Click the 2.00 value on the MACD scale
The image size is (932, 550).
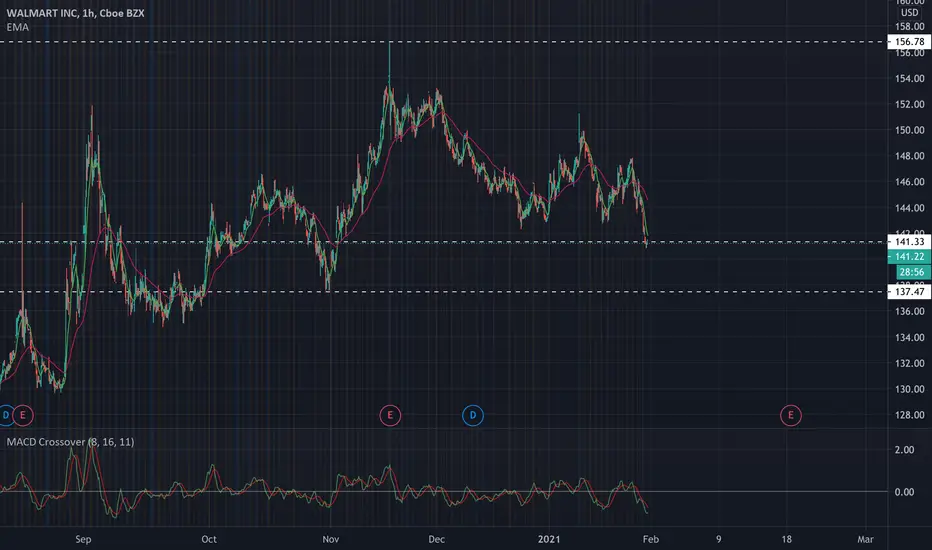[x=904, y=450]
